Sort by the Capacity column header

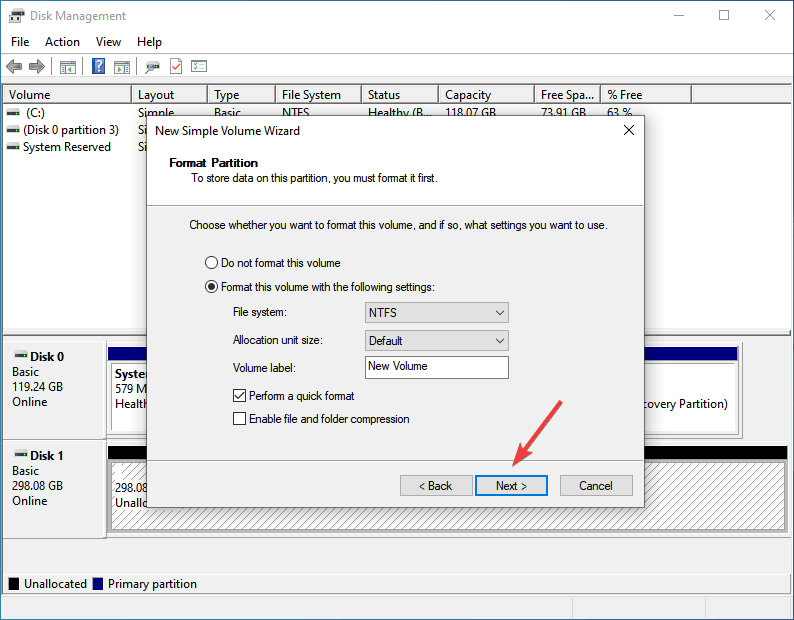pos(487,95)
